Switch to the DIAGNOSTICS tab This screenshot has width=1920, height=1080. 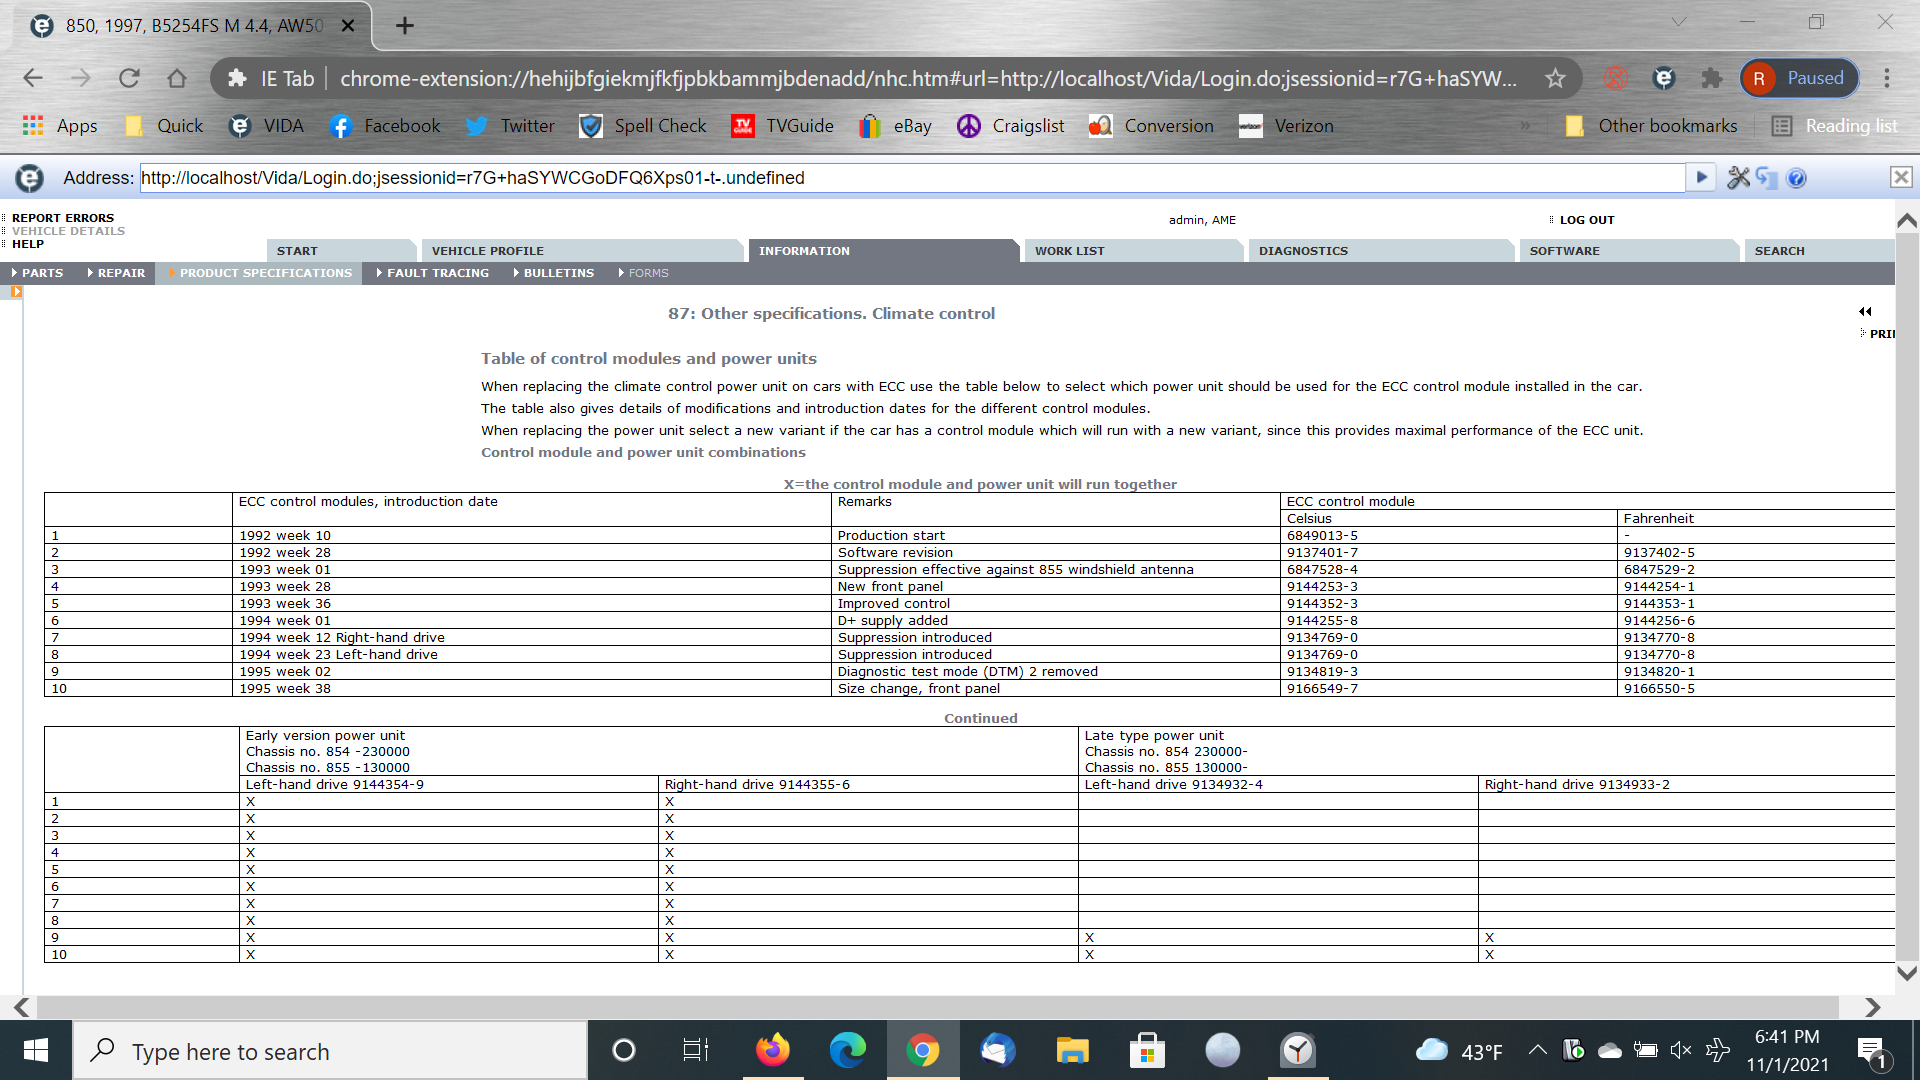(x=1303, y=251)
